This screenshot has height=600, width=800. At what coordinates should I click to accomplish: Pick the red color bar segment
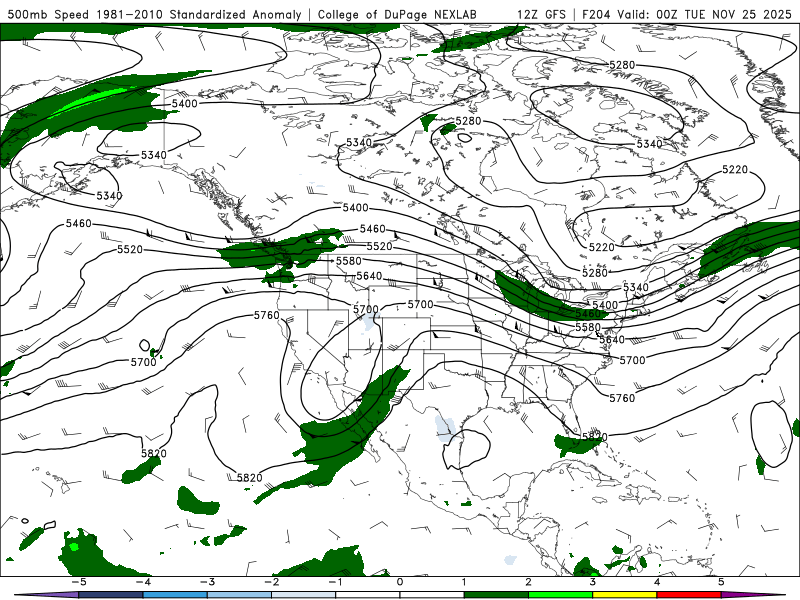[689, 595]
